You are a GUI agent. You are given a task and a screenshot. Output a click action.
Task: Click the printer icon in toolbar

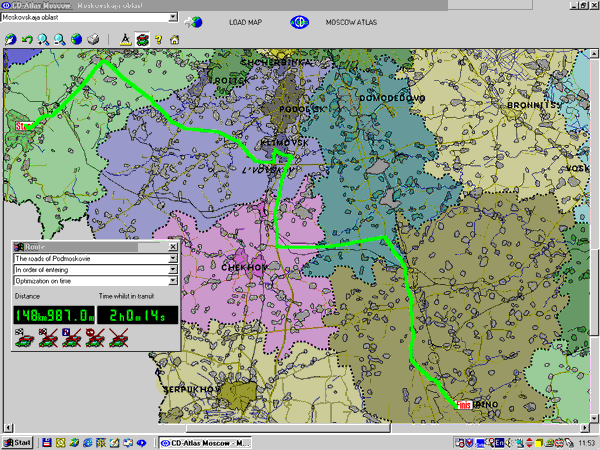coord(93,39)
